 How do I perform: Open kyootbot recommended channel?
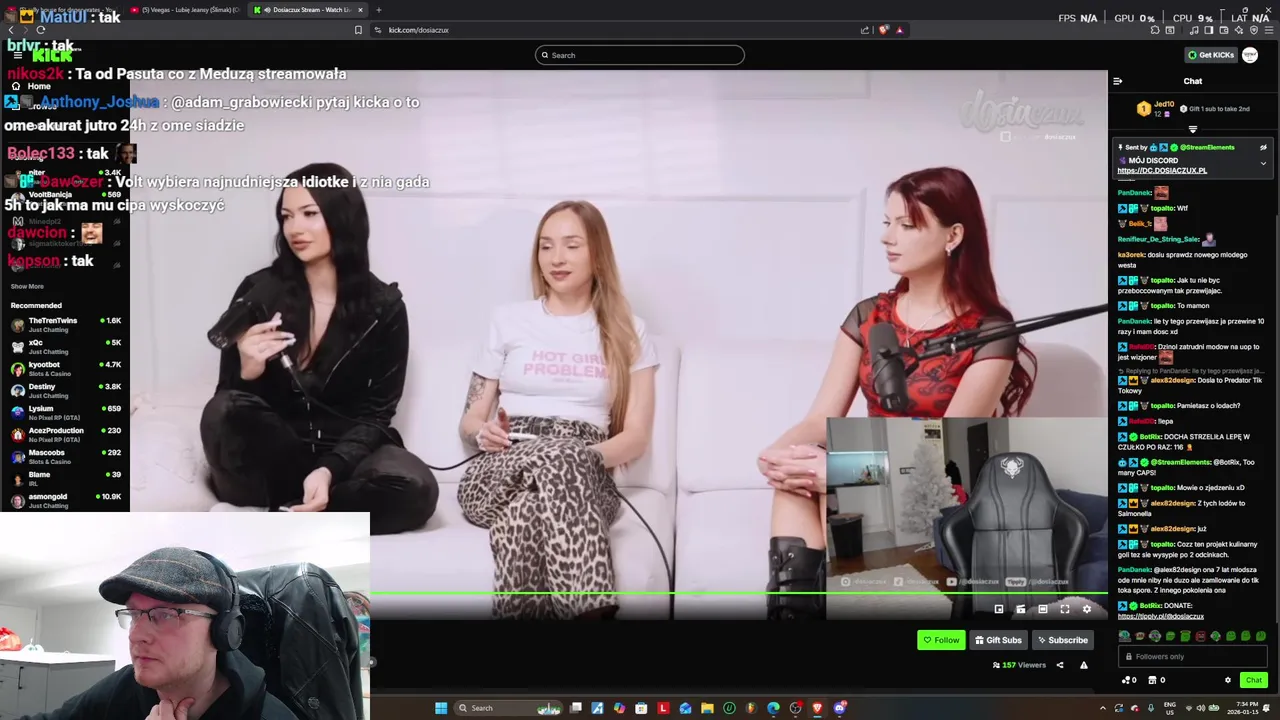(65, 368)
